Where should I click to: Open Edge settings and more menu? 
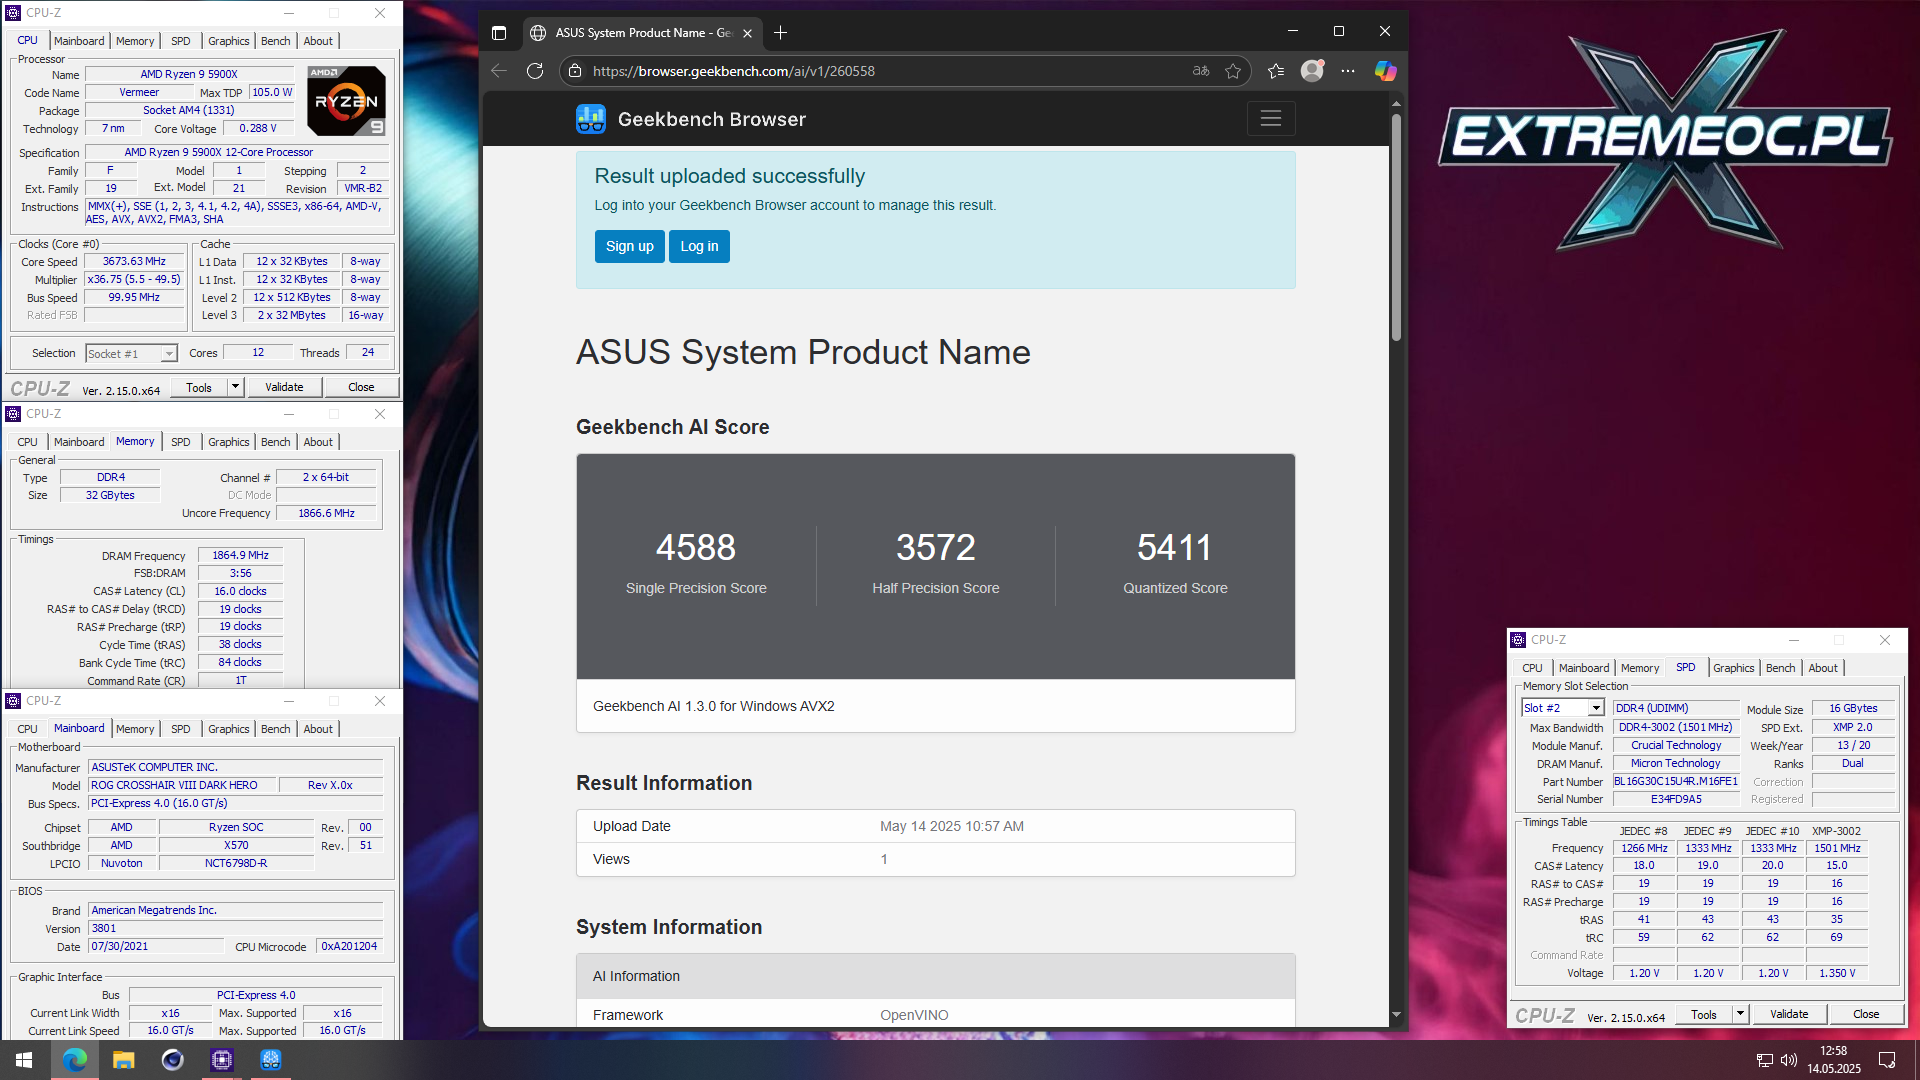1348,71
